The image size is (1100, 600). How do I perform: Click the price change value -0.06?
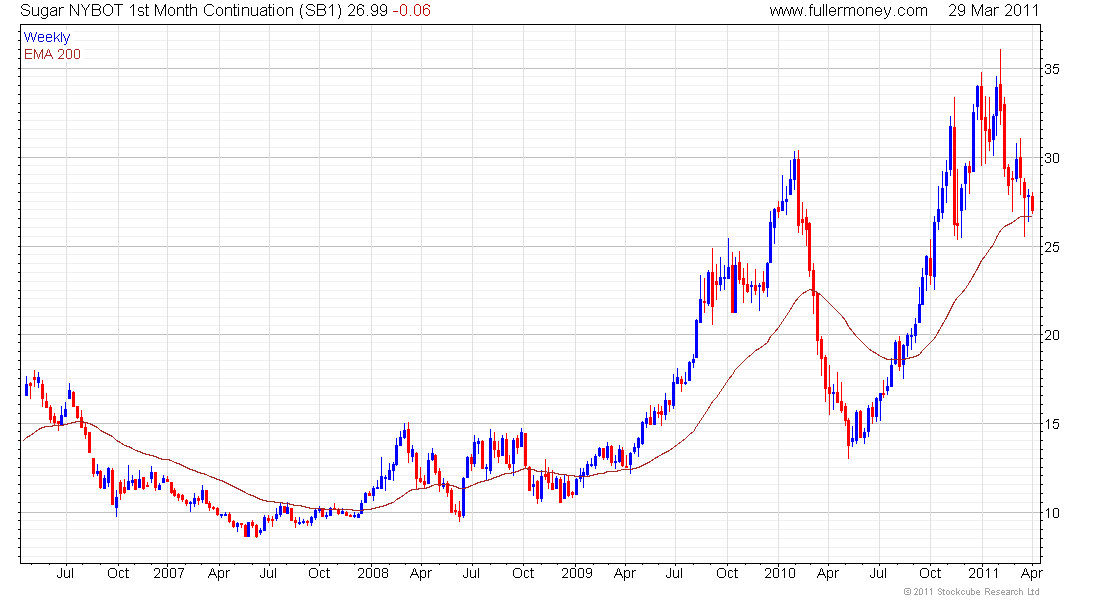click(411, 11)
